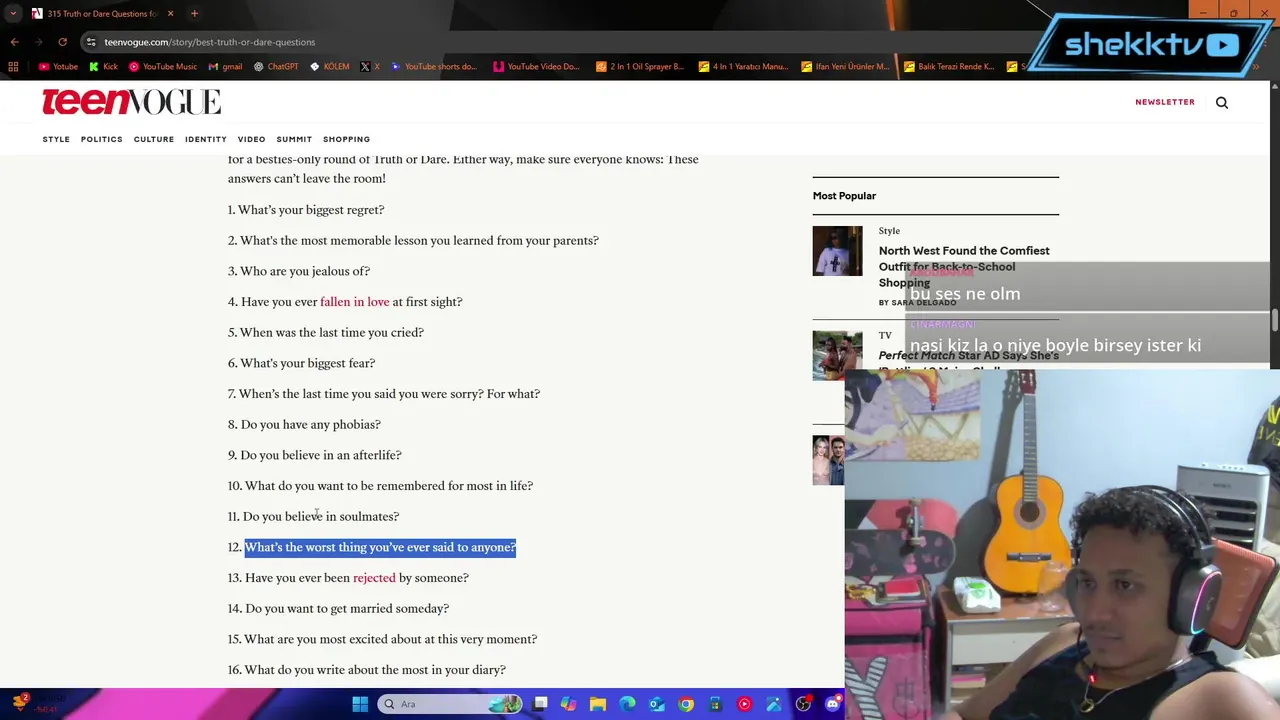1280x720 pixels.
Task: Open the 2 In 1 Oil Sprayer bookmark
Action: [640, 67]
